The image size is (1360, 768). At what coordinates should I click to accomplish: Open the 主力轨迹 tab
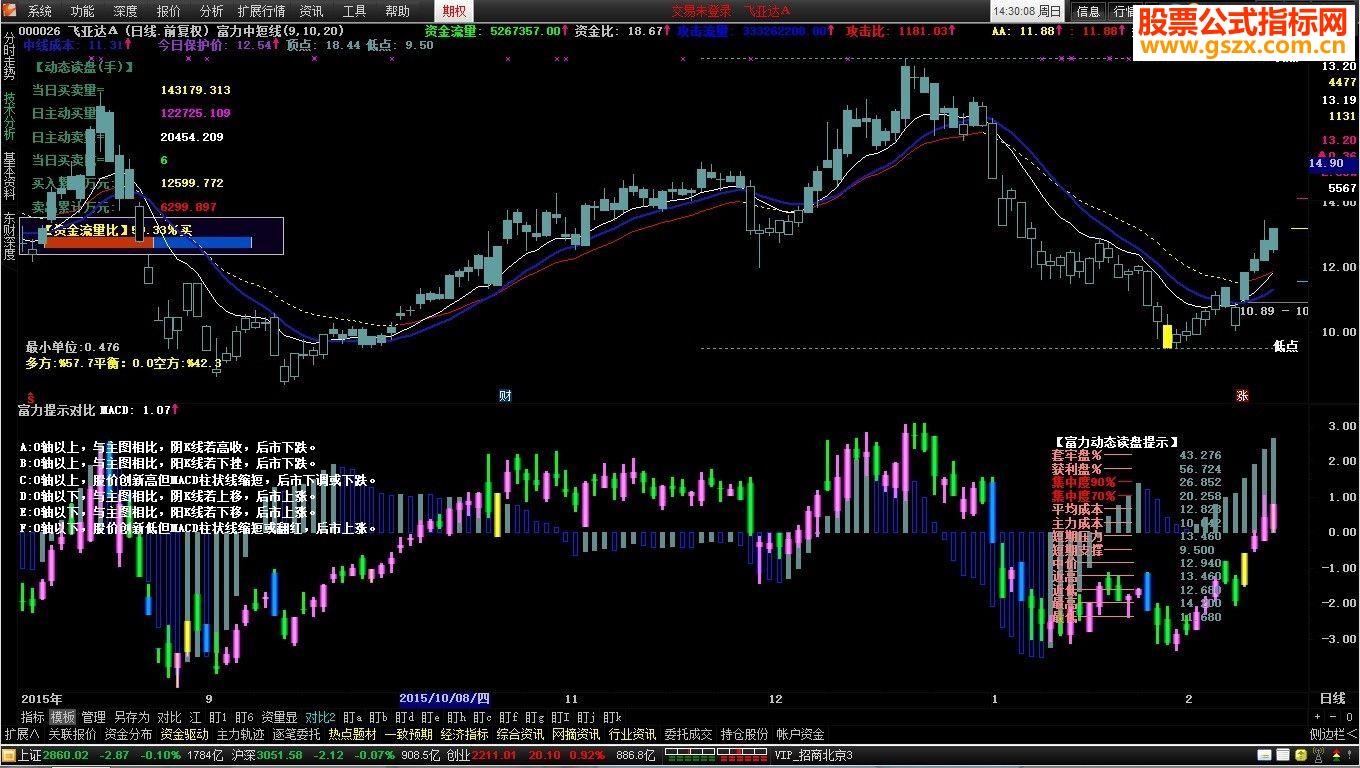click(x=240, y=734)
